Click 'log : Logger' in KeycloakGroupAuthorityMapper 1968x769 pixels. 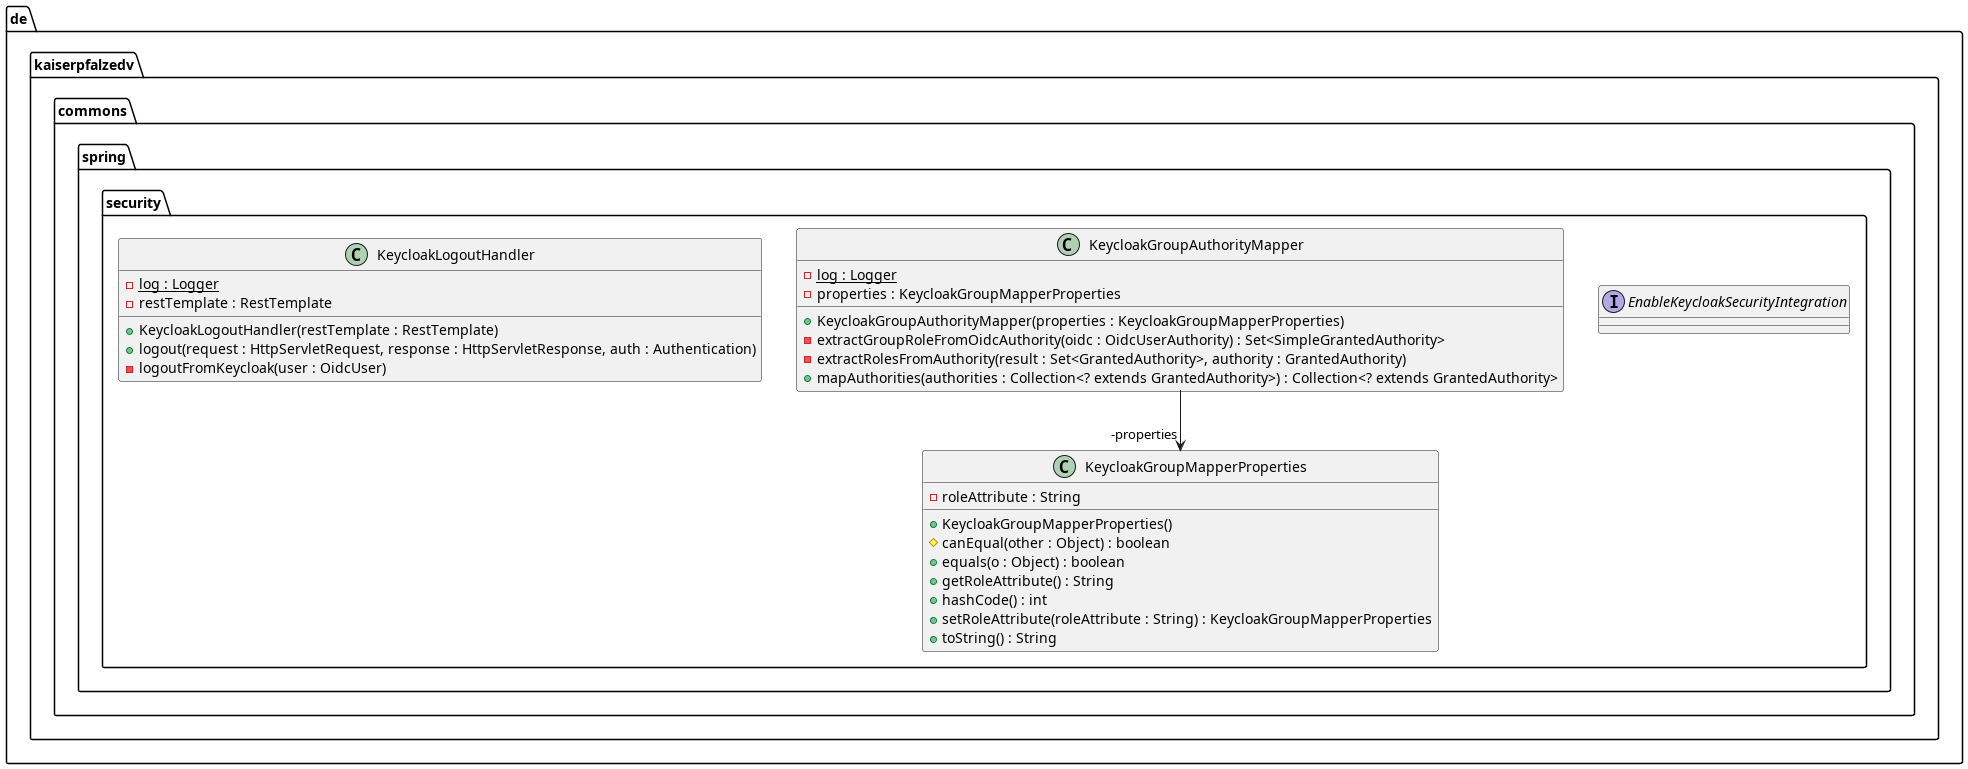tap(857, 276)
